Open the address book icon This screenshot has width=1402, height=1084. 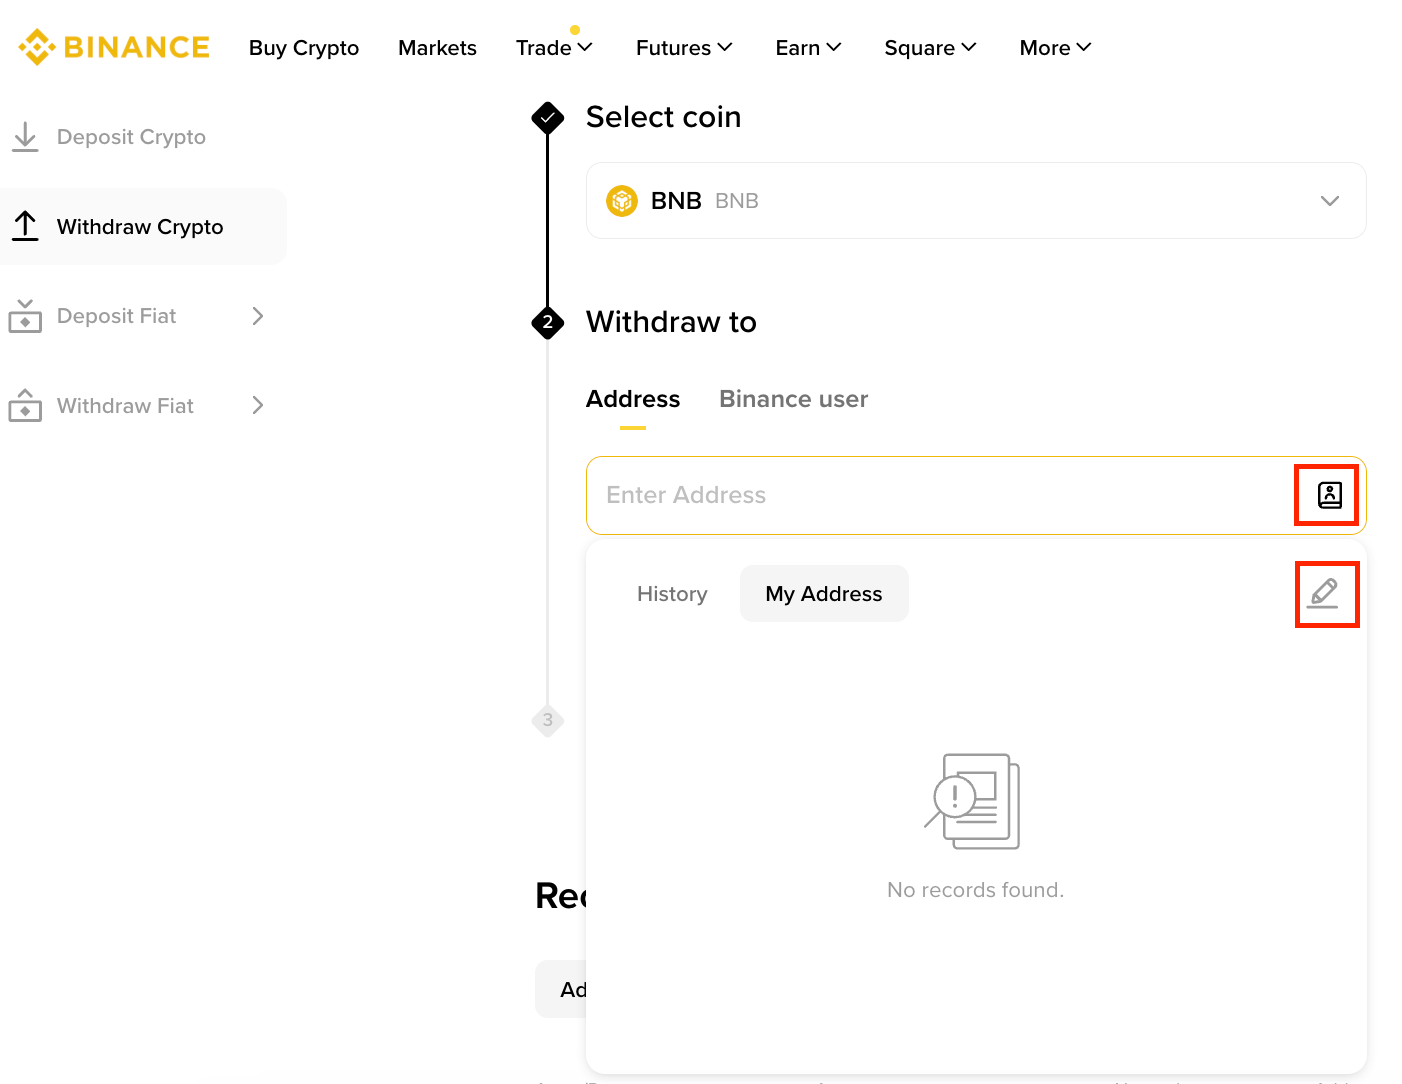click(x=1329, y=495)
